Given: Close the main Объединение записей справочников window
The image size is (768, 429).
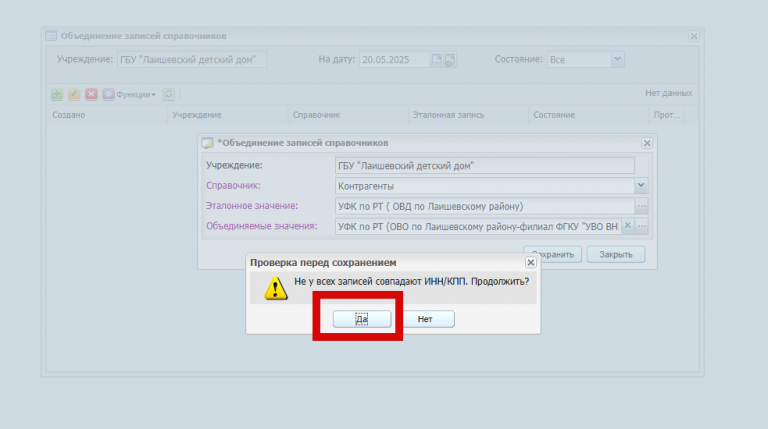Looking at the screenshot, I should (694, 36).
